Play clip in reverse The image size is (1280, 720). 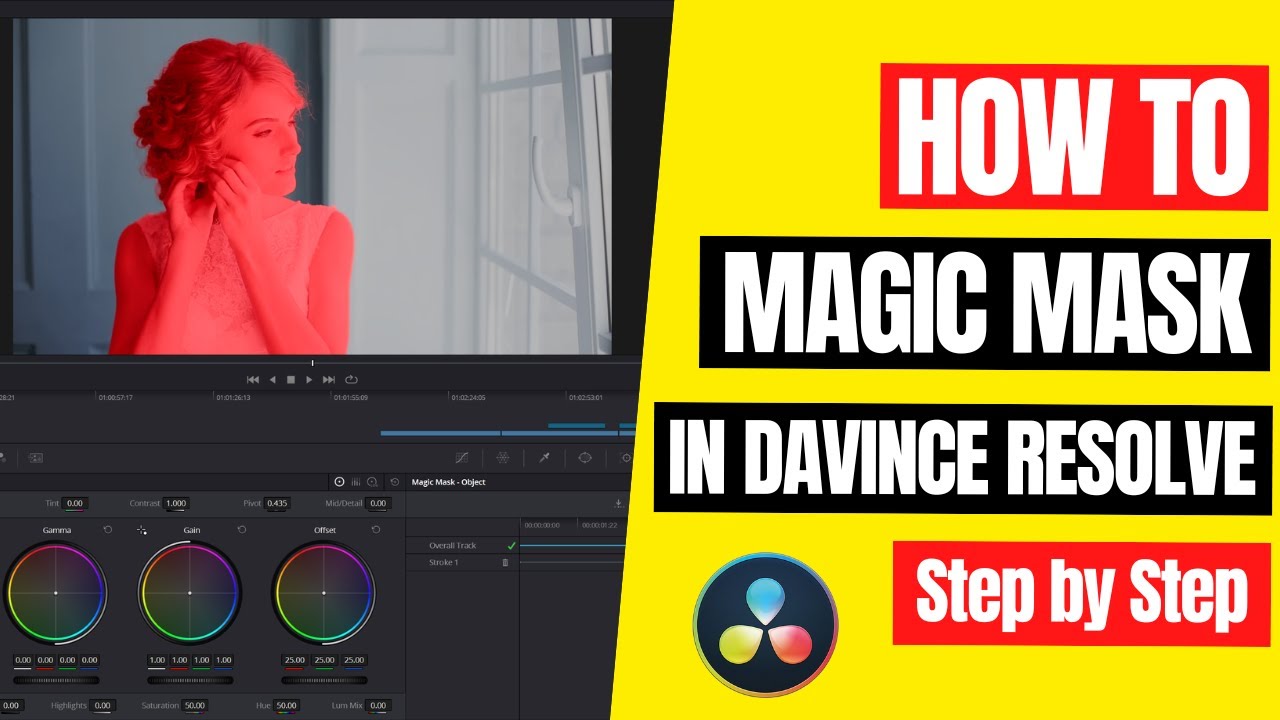coord(272,380)
